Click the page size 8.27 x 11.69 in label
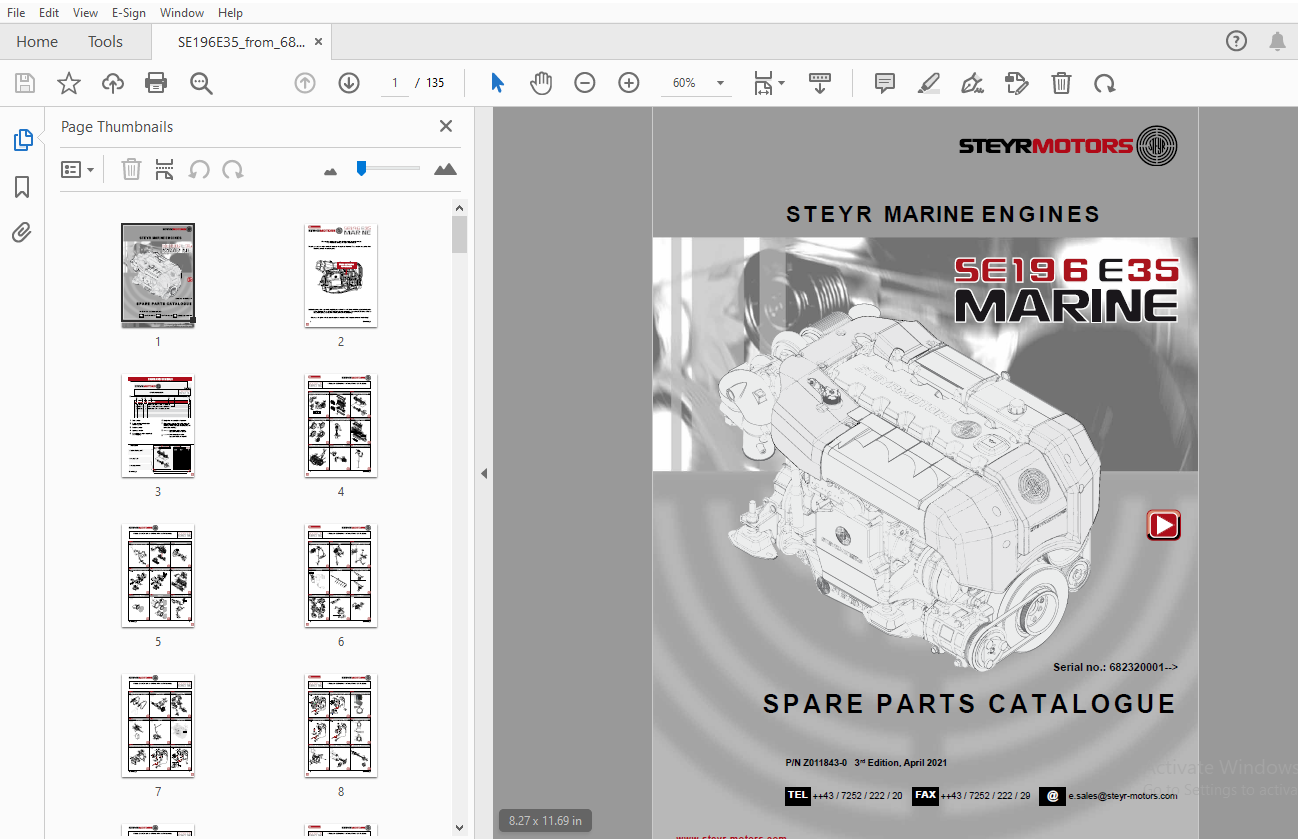 click(x=545, y=821)
